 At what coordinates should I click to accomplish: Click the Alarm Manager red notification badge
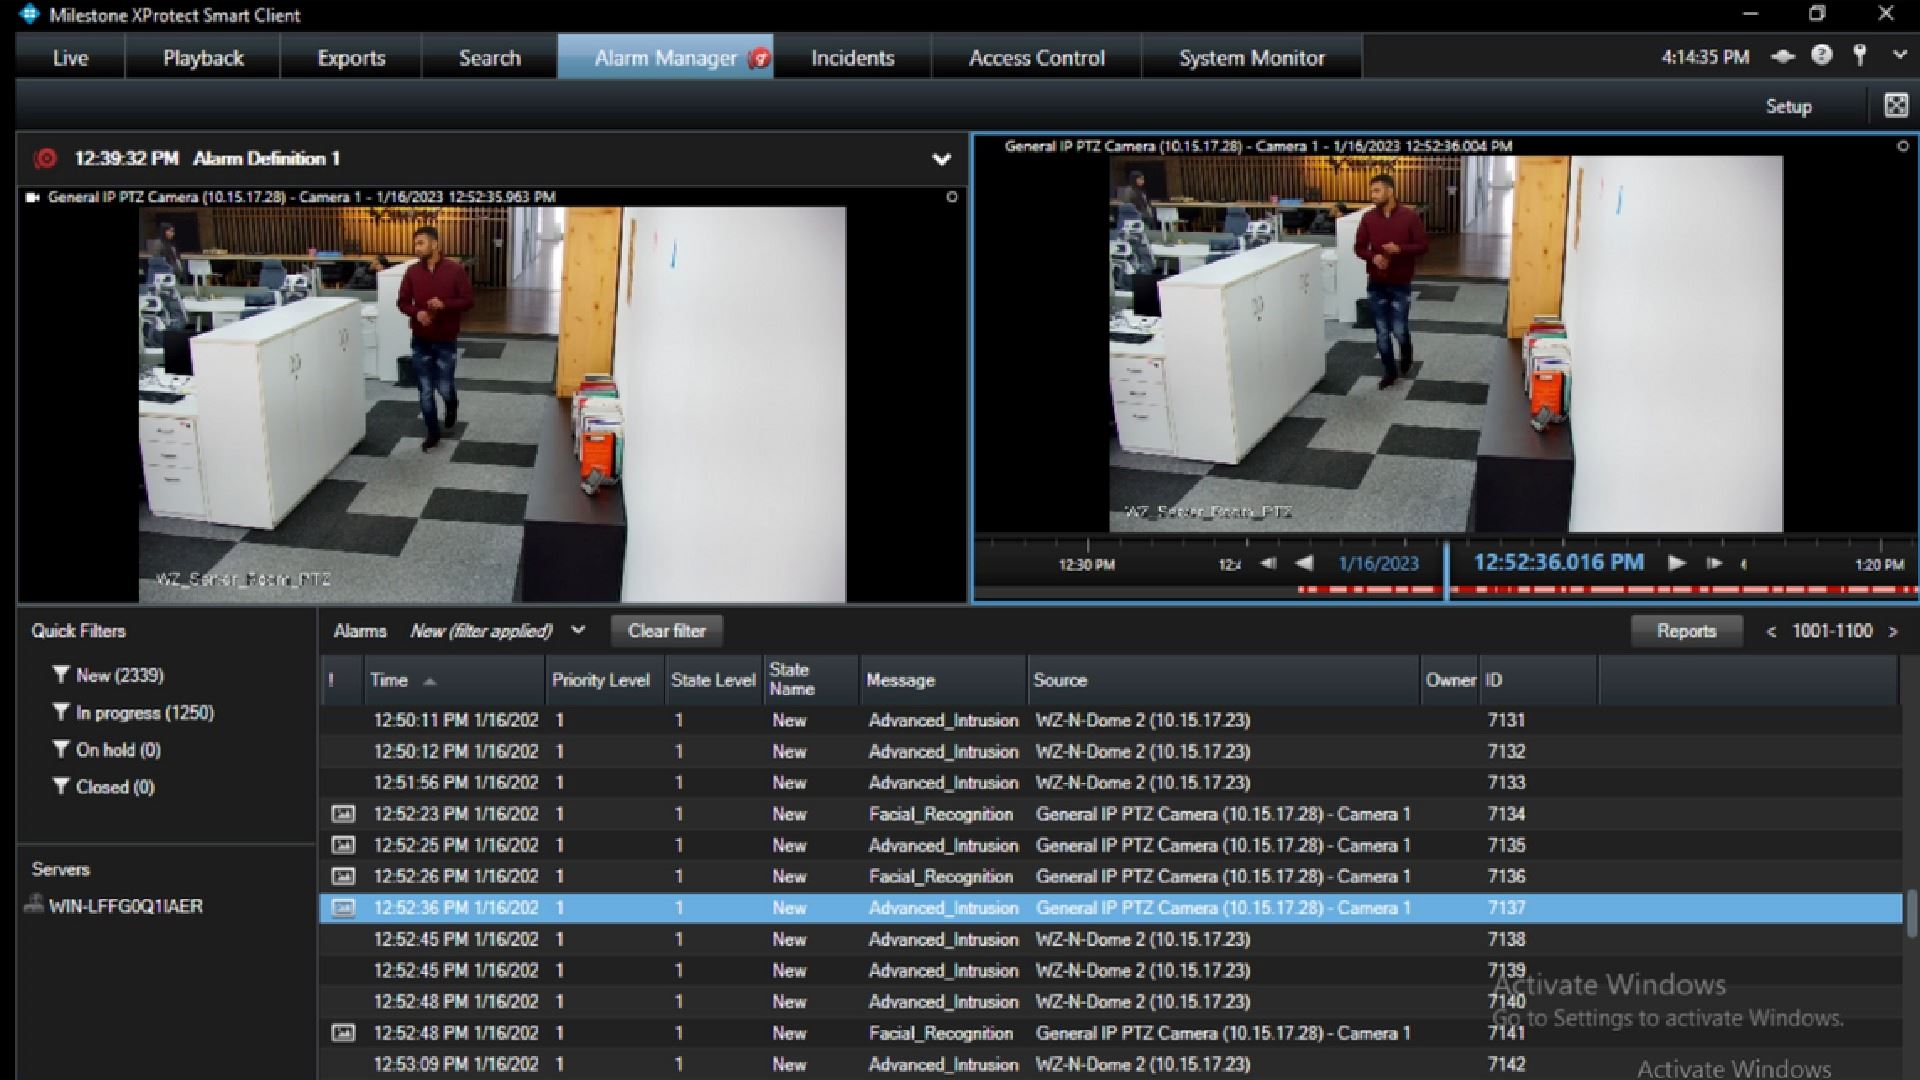tap(759, 58)
